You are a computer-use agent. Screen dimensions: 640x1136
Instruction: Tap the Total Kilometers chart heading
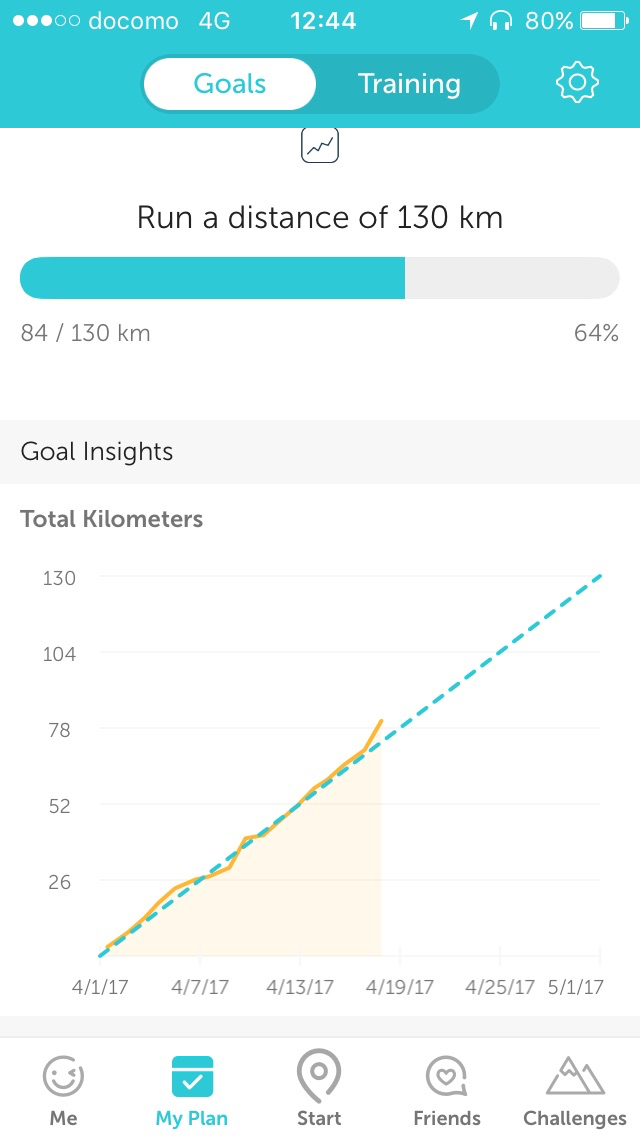pyautogui.click(x=112, y=519)
